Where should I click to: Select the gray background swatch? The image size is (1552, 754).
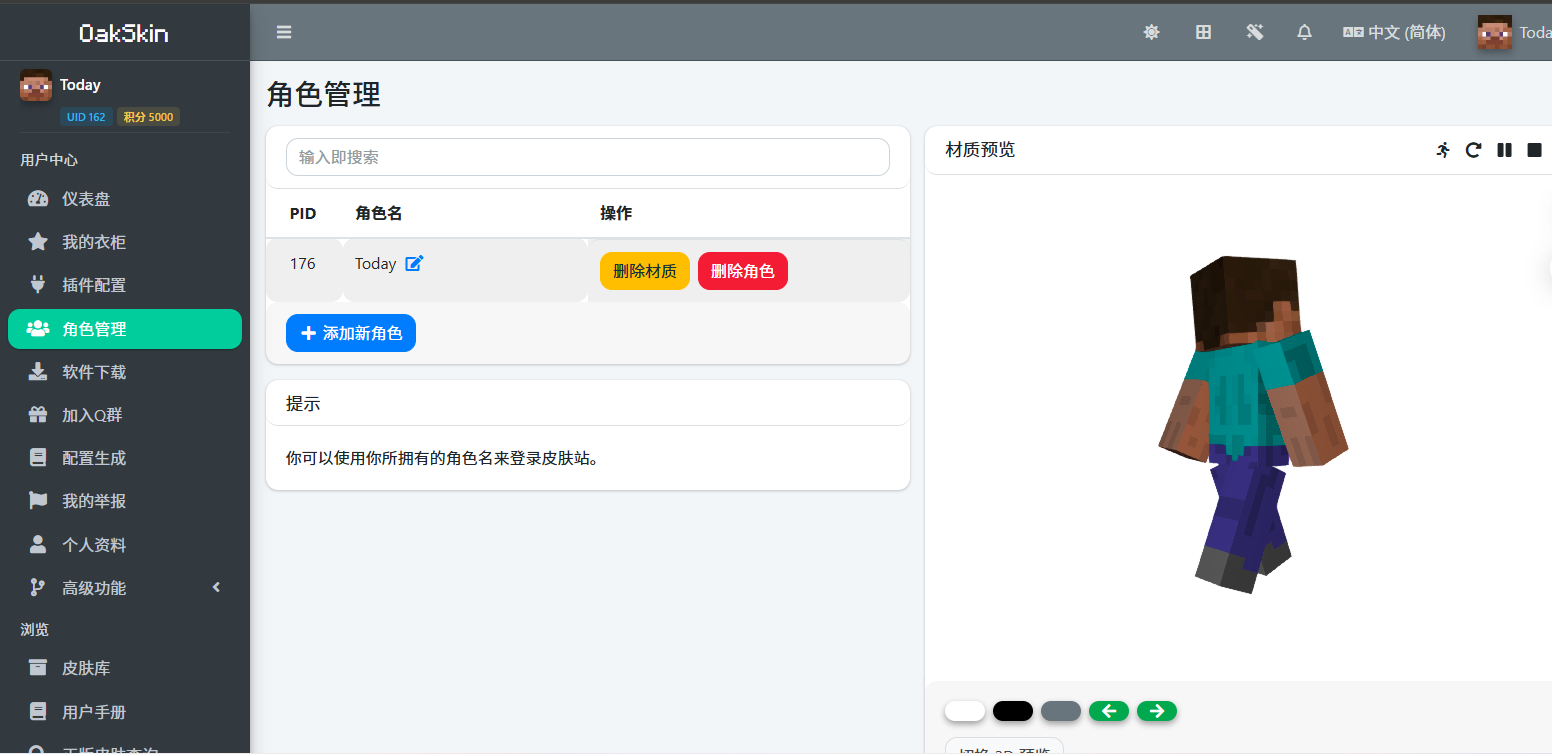(x=1061, y=711)
